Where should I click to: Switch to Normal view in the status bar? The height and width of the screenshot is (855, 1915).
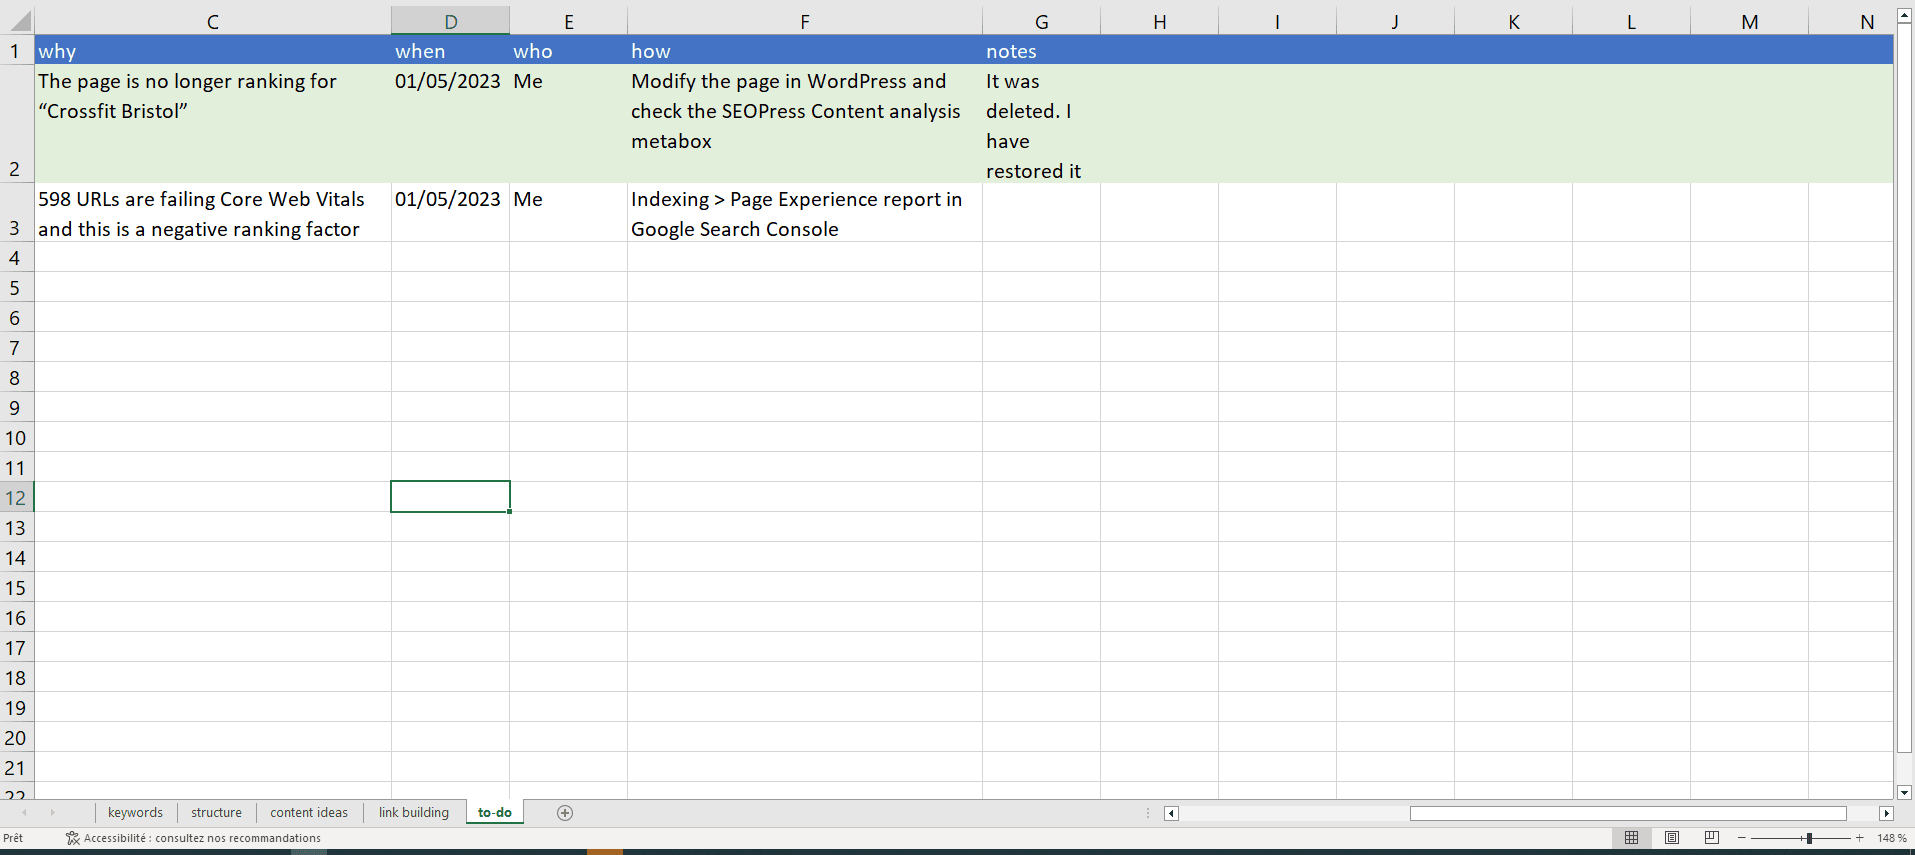click(1631, 838)
